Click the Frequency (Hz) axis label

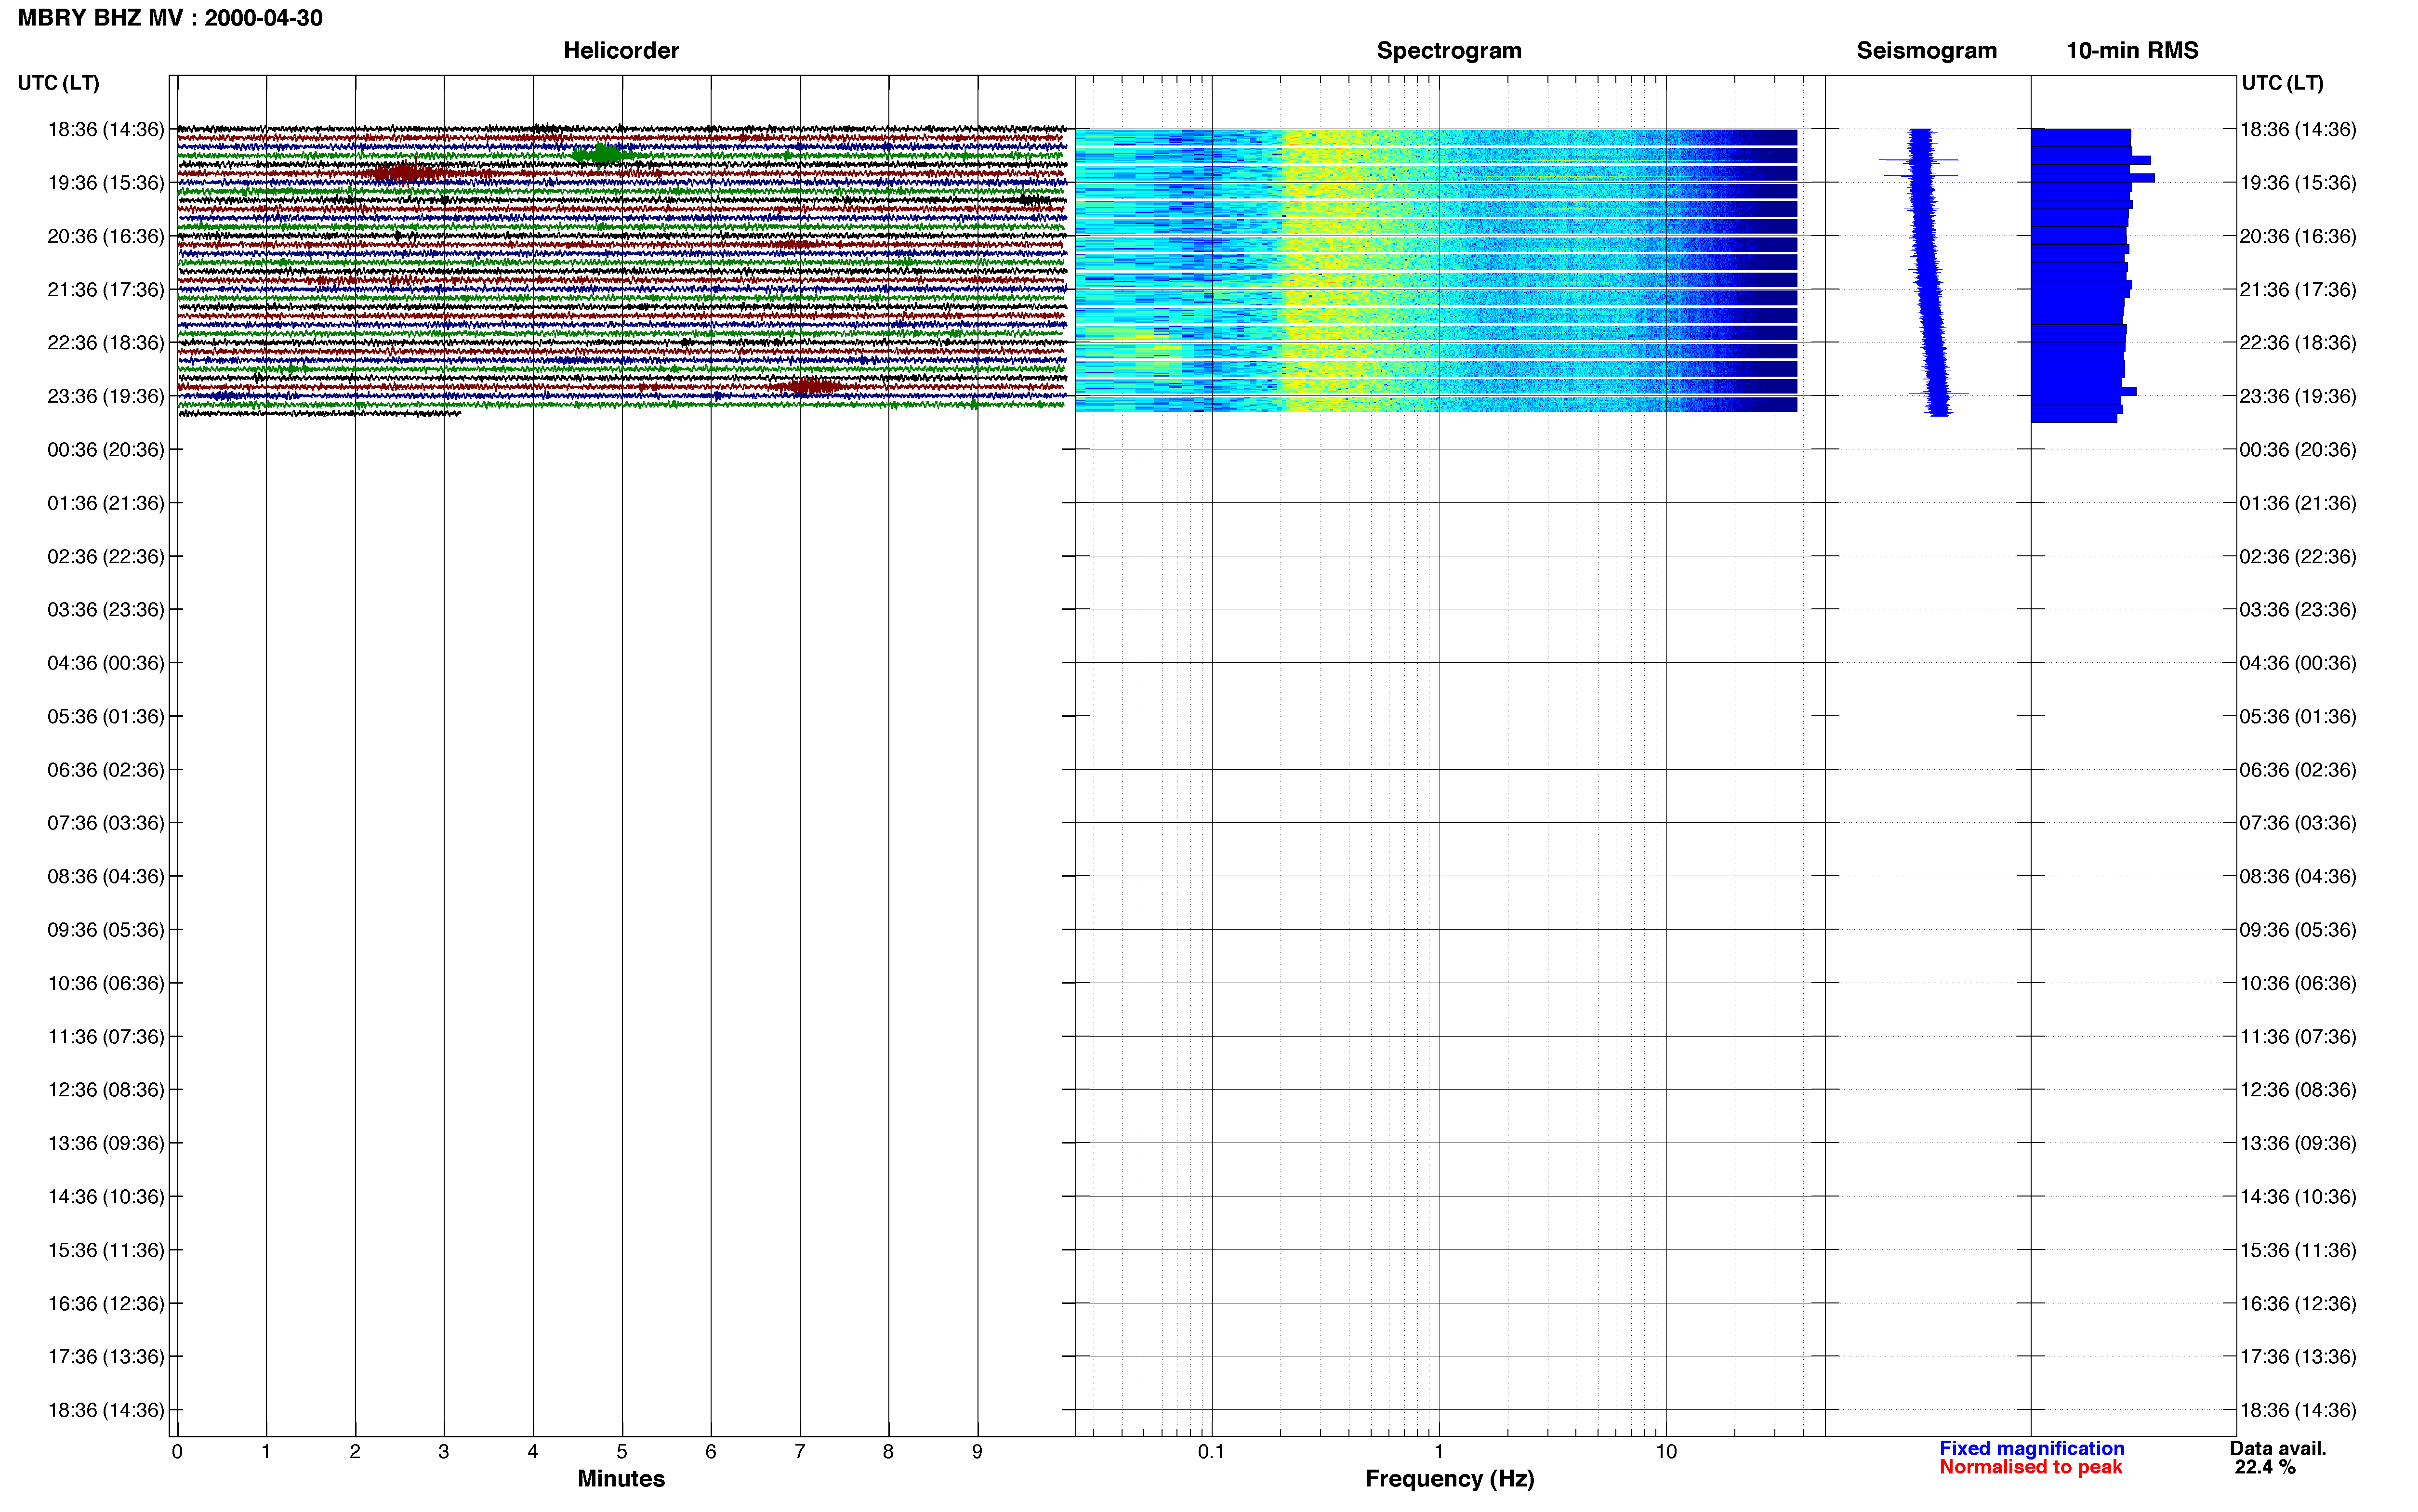[1449, 1479]
